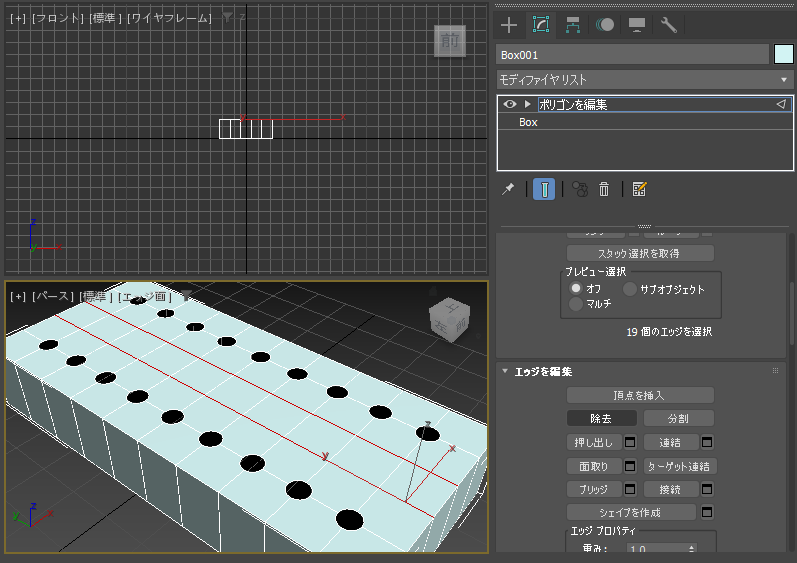This screenshot has width=797, height=563.
Task: Open the モディファイヤ リスト dropdown
Action: coord(645,80)
